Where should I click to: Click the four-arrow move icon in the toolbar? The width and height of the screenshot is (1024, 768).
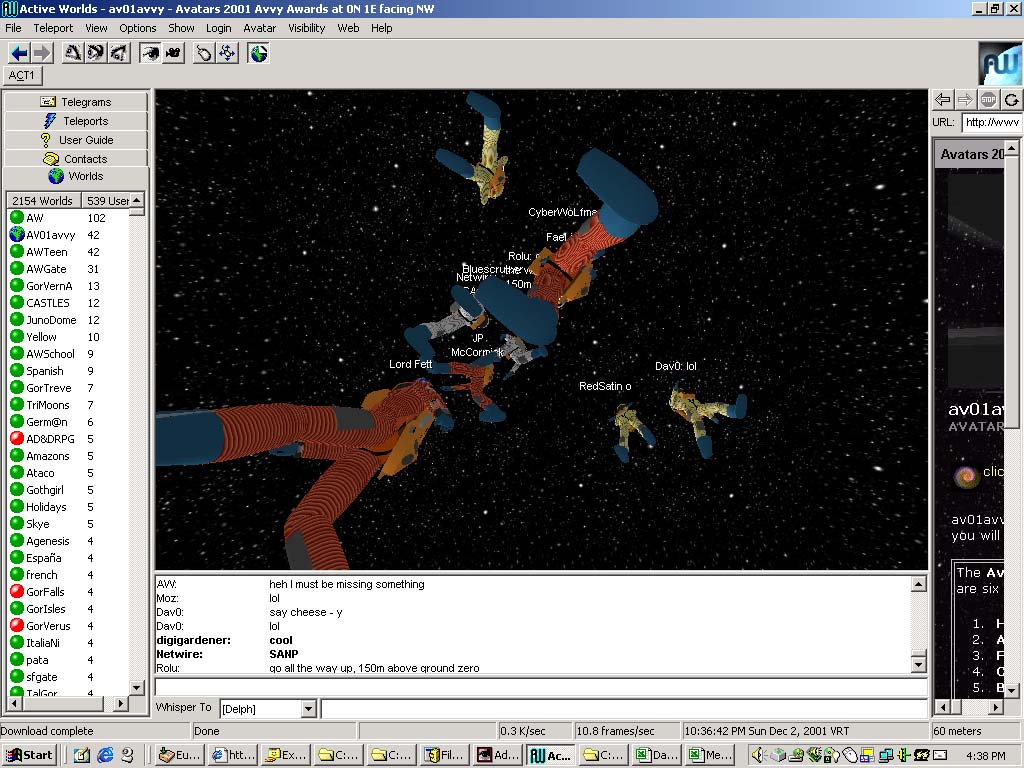point(227,53)
